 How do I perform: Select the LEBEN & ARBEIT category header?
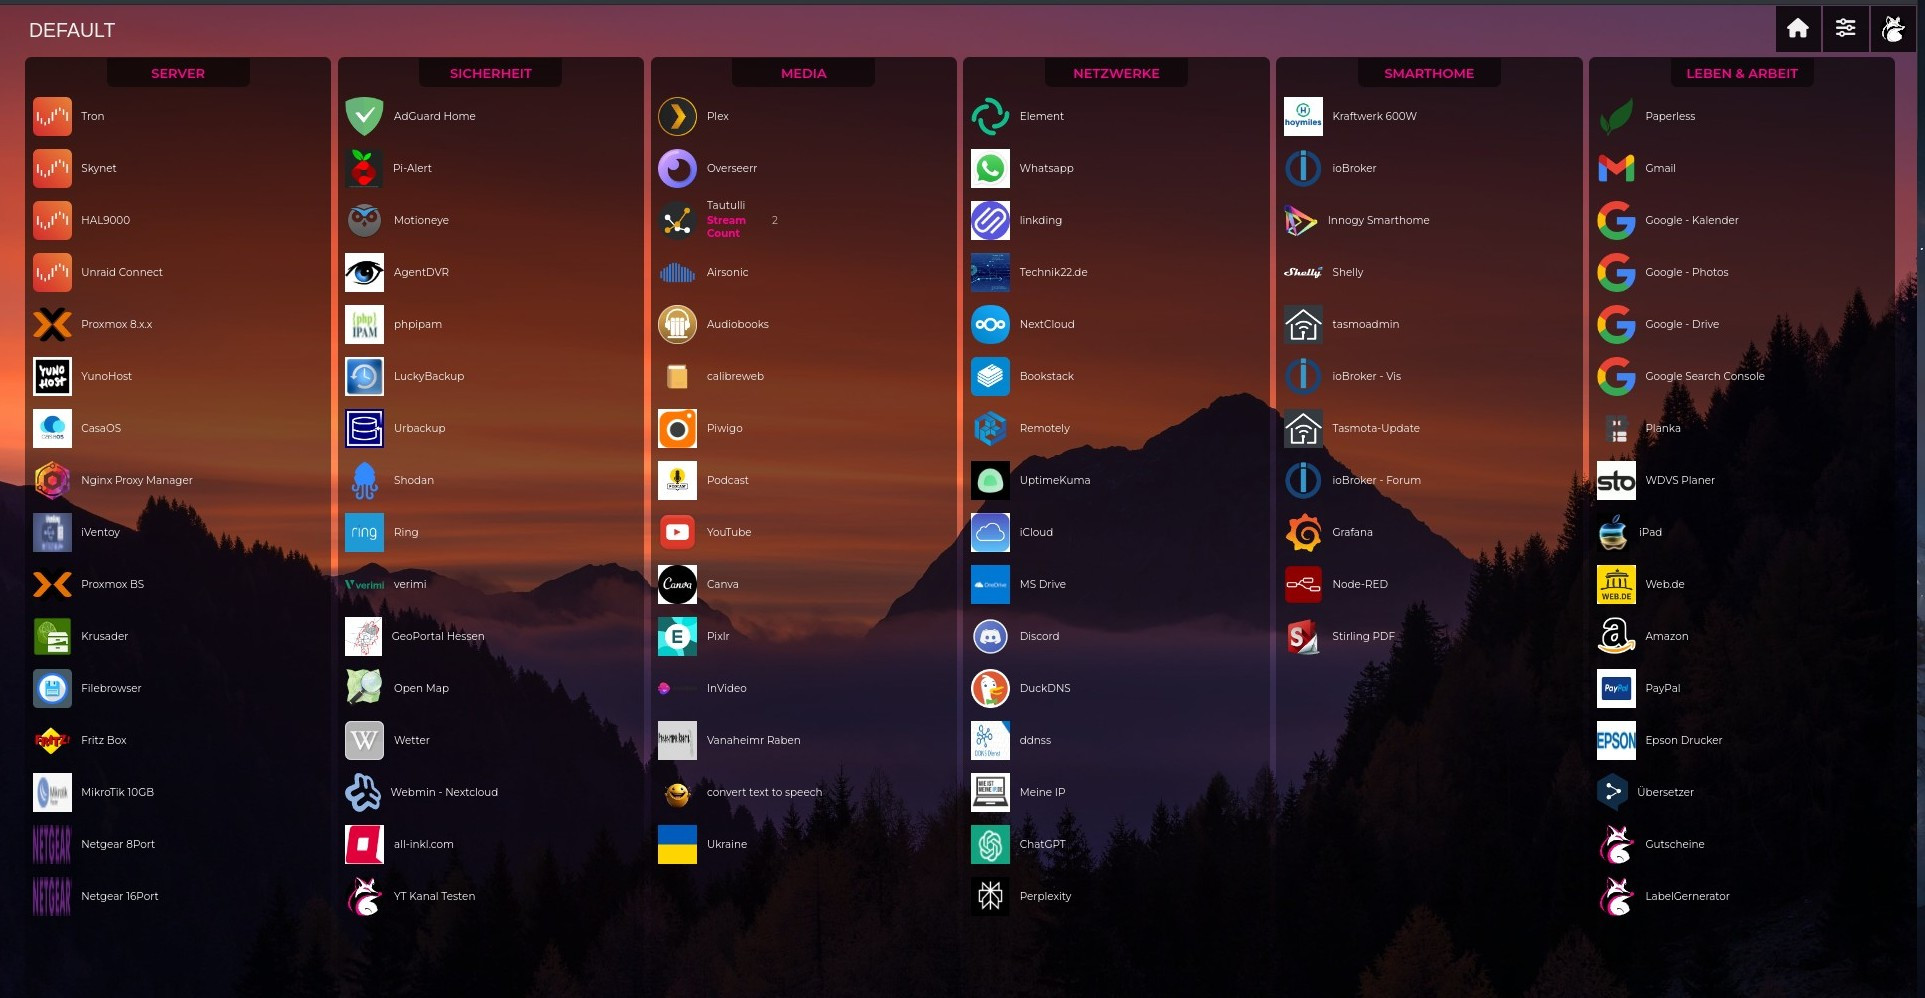pos(1742,73)
